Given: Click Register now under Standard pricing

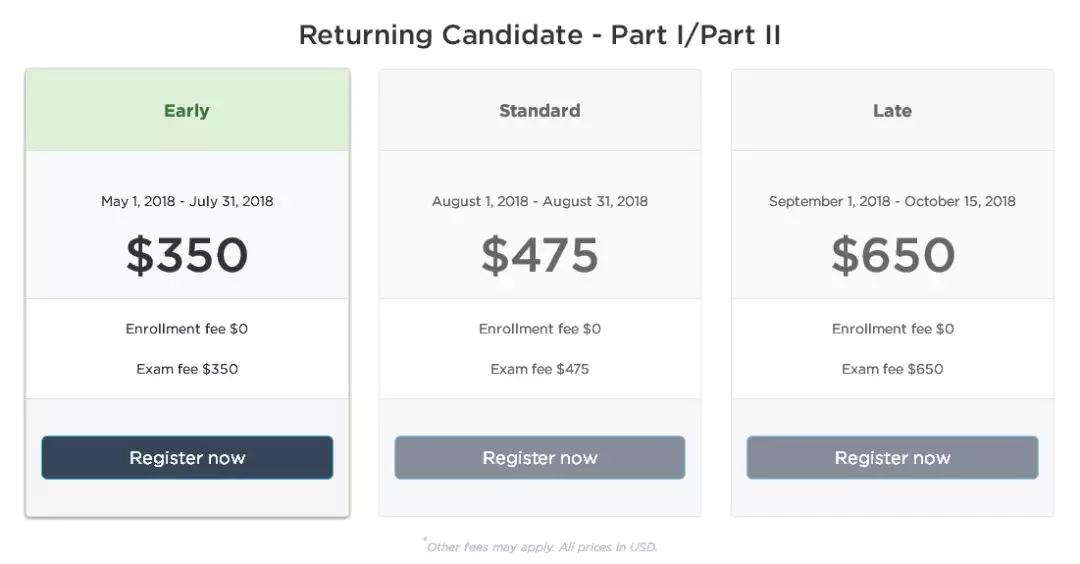Looking at the screenshot, I should (540, 457).
